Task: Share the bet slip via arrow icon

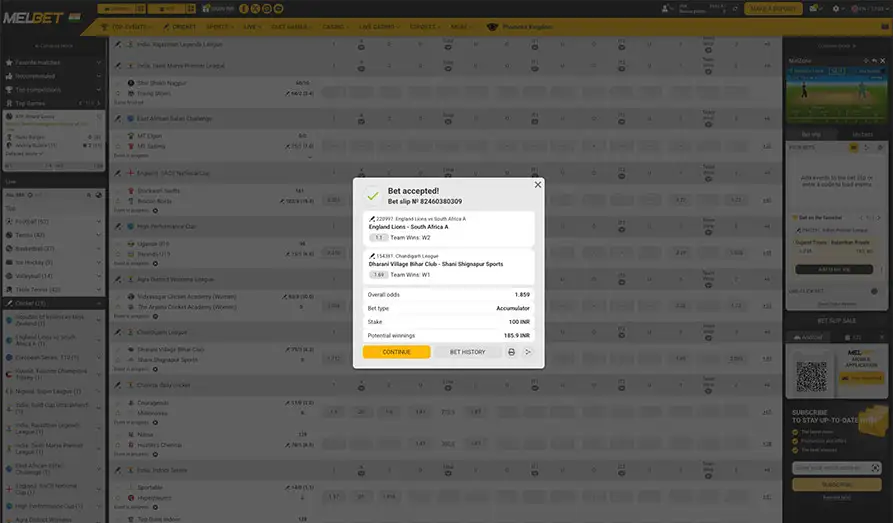Action: point(528,352)
